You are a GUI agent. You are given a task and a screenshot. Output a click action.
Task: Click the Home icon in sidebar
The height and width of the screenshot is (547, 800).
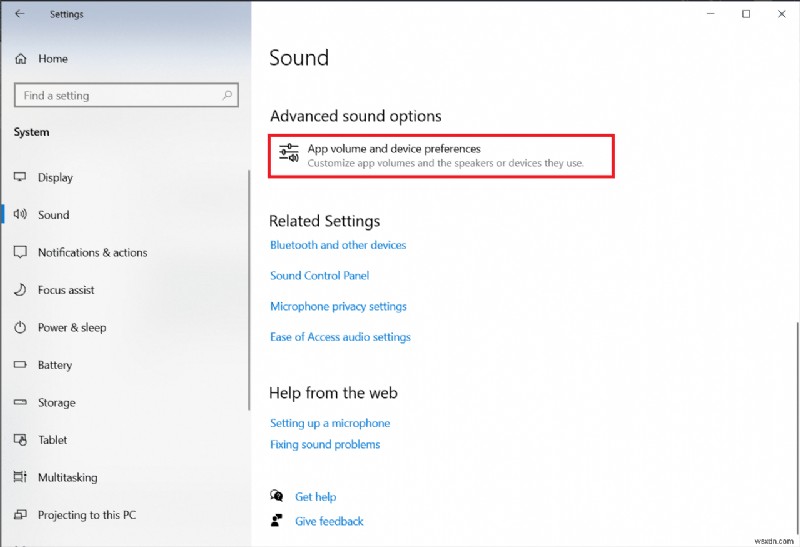tap(20, 59)
